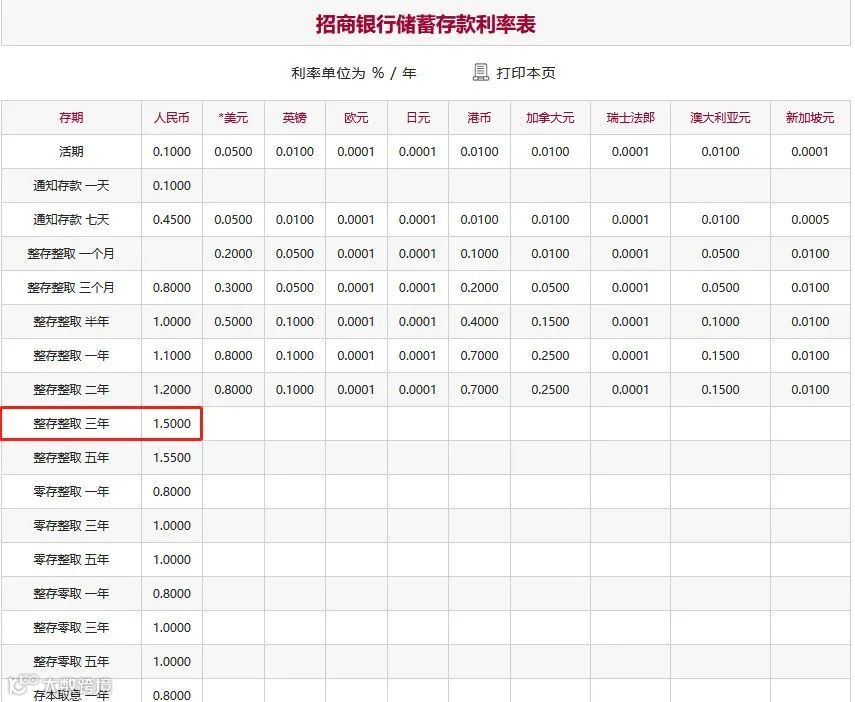The image size is (855, 702).
Task: Click the 招商银行储蓄存款利率表 page title
Action: (425, 25)
